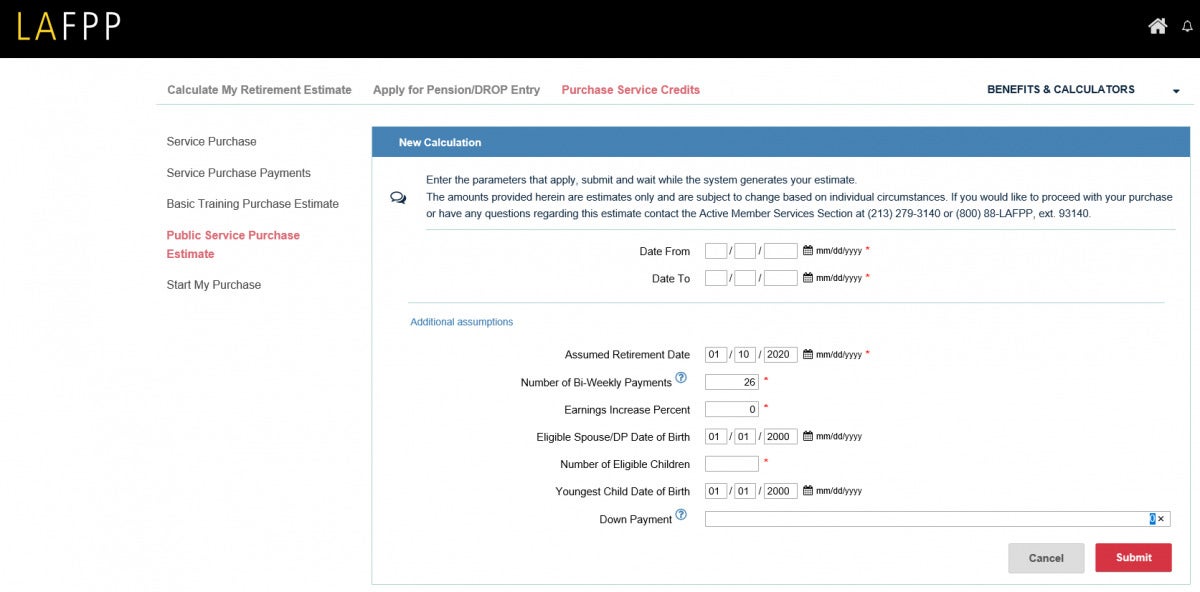The image size is (1200, 592).
Task: Open calendar for Youngest Child Date of Birth
Action: tap(808, 491)
